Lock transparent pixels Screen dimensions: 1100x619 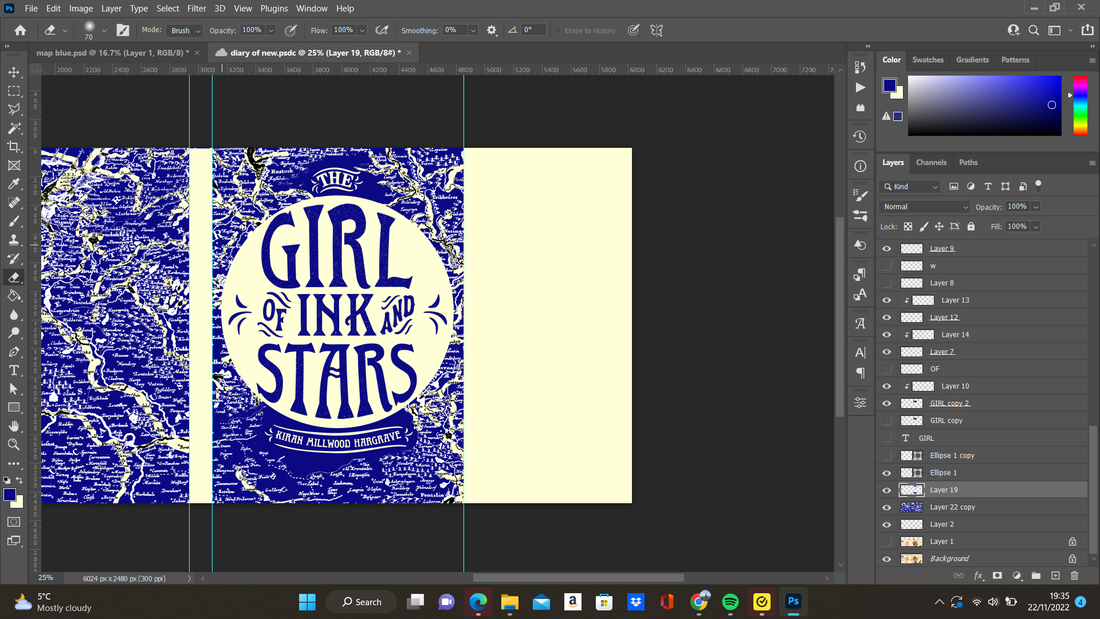(x=908, y=227)
